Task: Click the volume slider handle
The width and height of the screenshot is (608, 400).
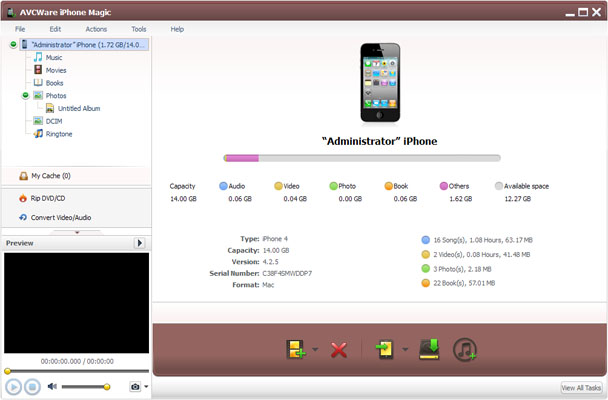Action: point(107,387)
